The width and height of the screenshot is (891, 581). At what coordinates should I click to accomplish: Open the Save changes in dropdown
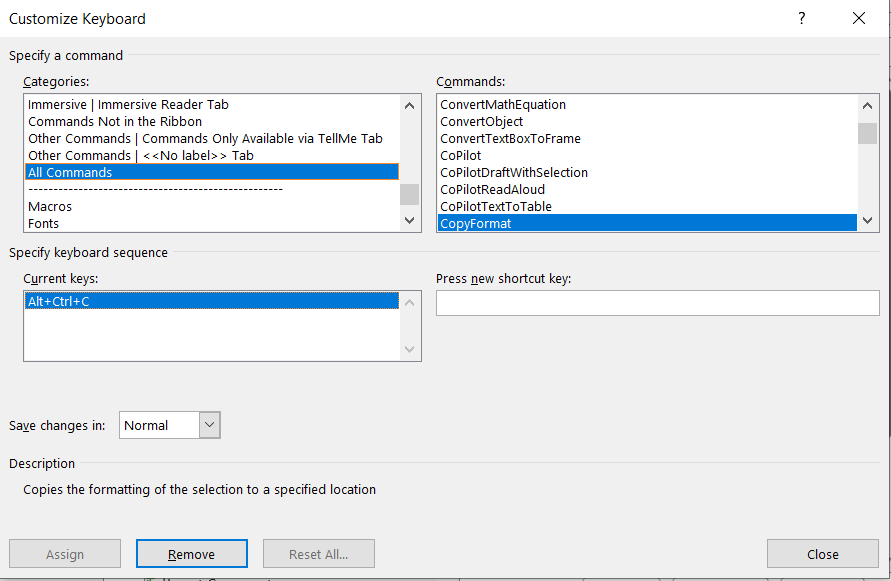(x=209, y=425)
